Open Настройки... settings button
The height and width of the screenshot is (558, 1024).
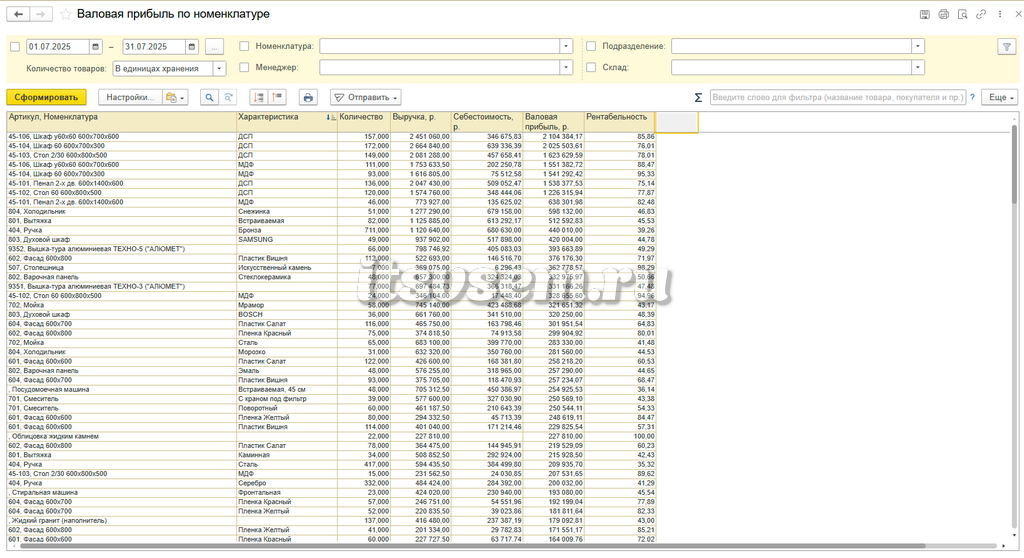[x=130, y=97]
